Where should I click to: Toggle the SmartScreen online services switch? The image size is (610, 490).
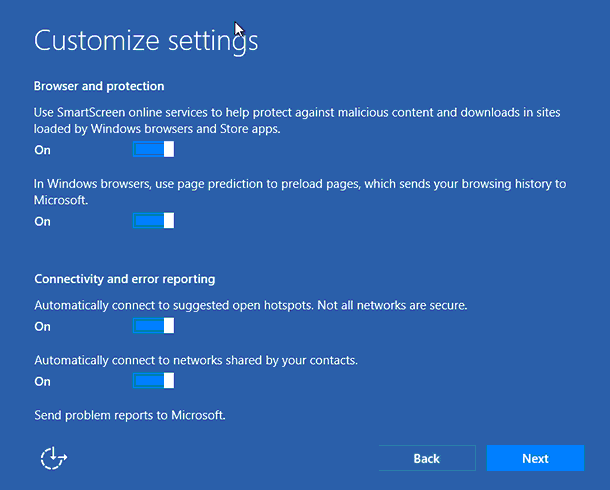point(153,149)
